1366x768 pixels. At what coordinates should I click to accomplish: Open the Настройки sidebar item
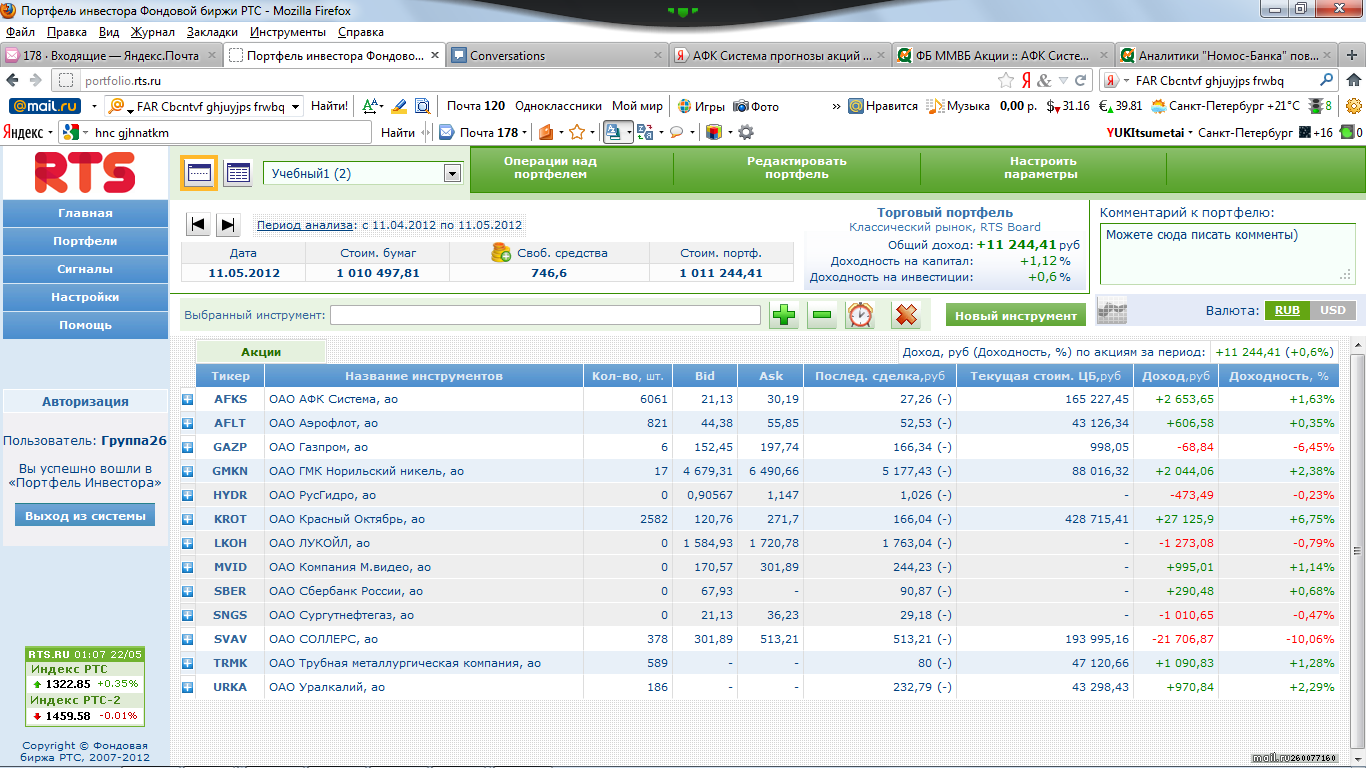pos(85,297)
